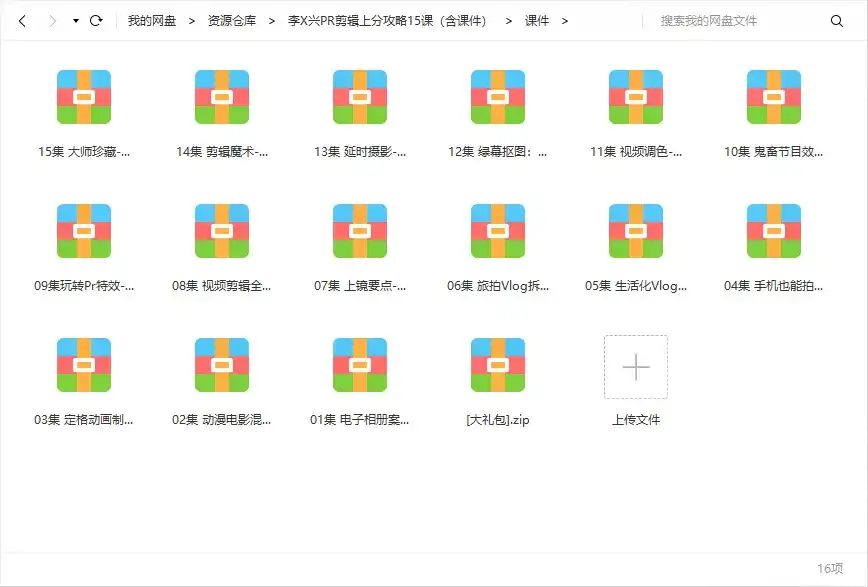
Task: Open the 01集 电子相册 archive icon
Action: pyautogui.click(x=359, y=366)
